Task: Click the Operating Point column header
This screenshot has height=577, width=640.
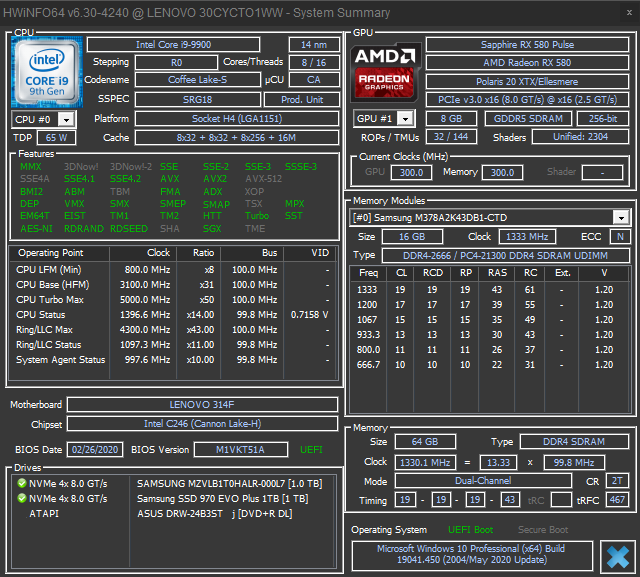Action: point(59,253)
